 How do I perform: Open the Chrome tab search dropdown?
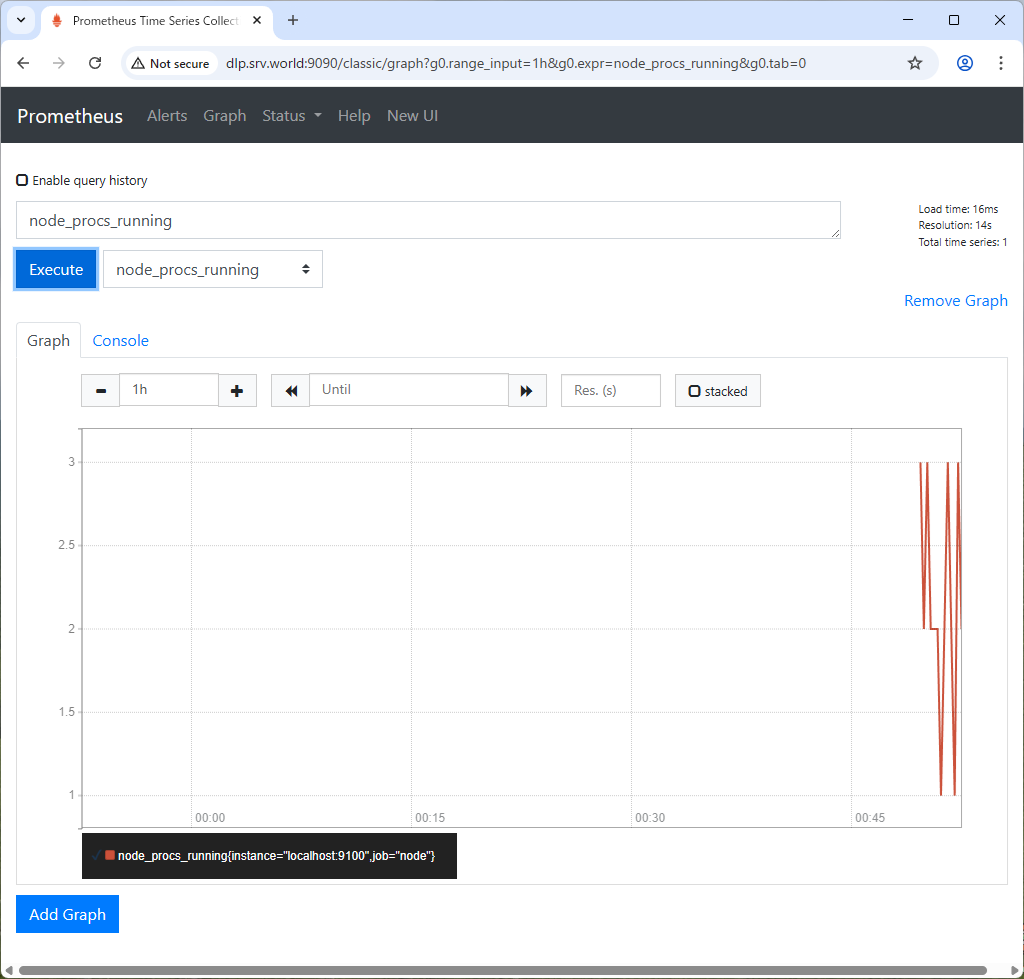(x=20, y=20)
